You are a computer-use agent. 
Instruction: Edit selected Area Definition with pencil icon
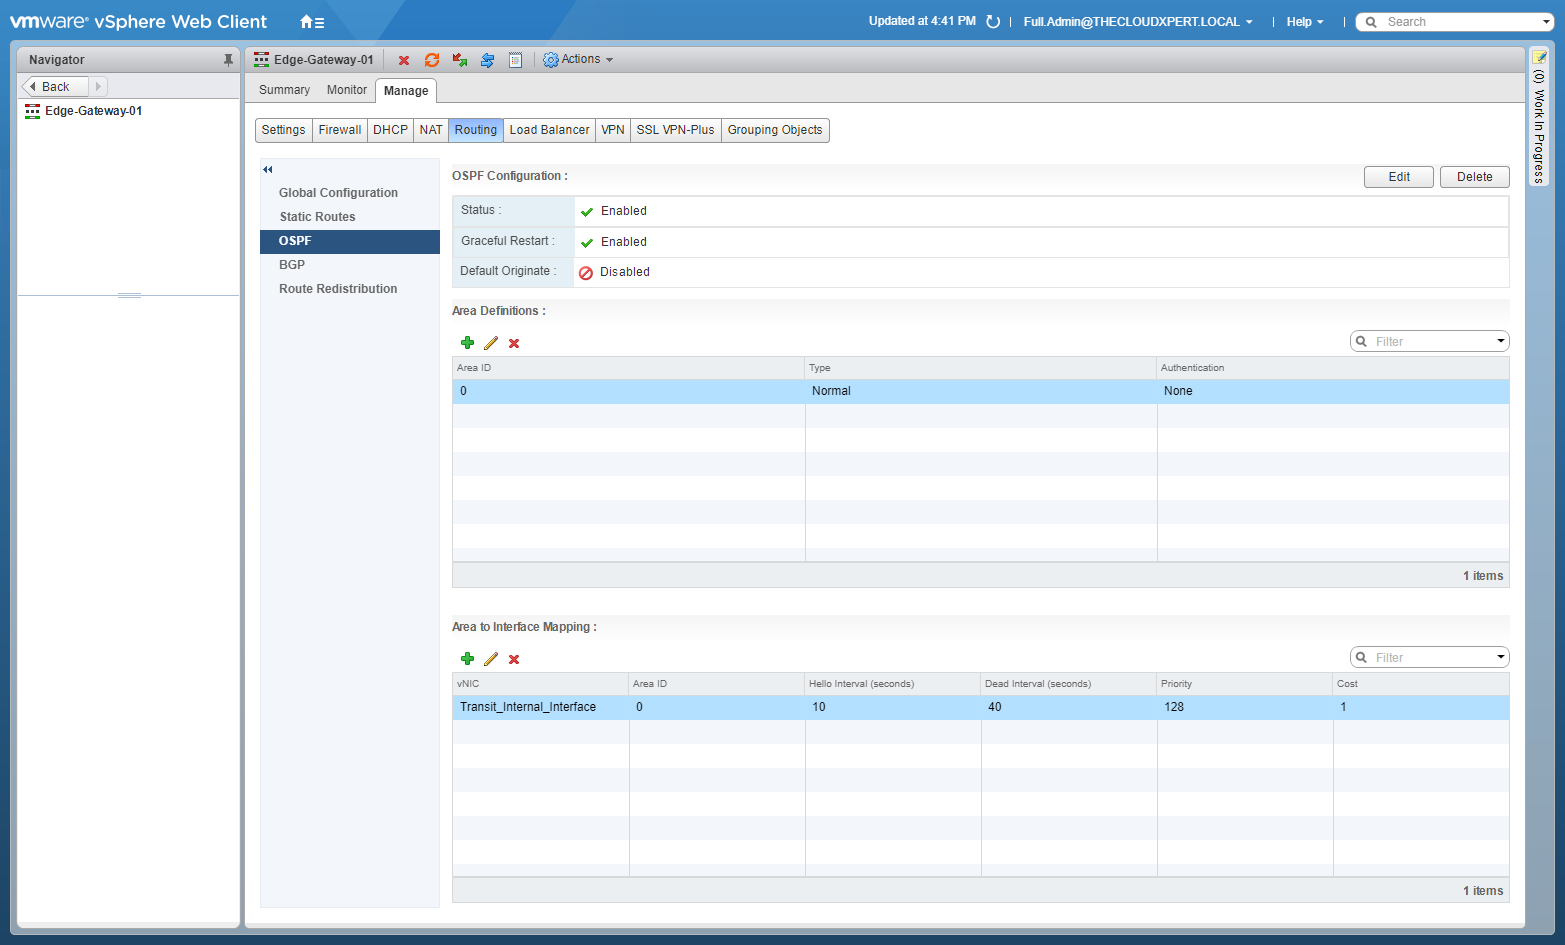491,343
